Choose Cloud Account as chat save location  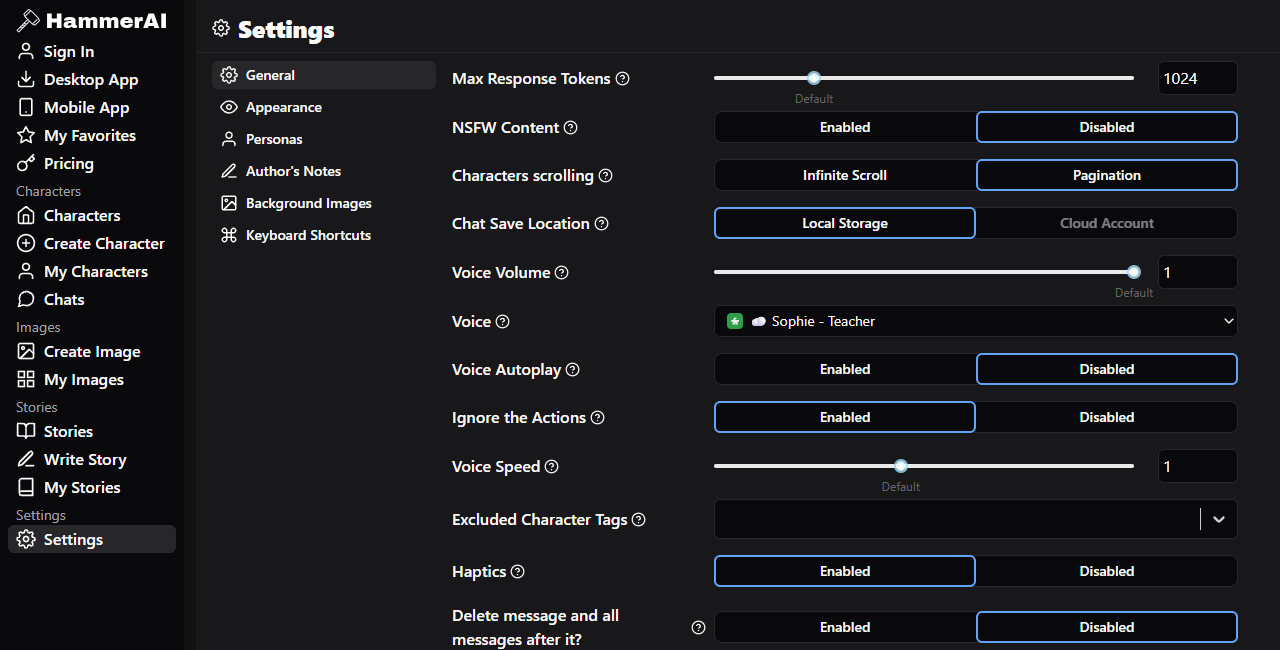click(1107, 223)
